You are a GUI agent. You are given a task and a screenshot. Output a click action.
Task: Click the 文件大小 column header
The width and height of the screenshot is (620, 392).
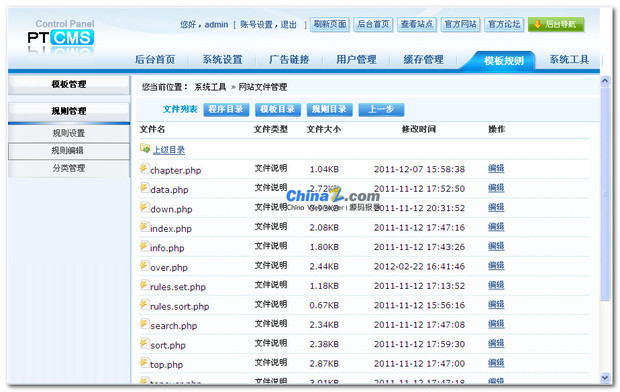[x=323, y=129]
